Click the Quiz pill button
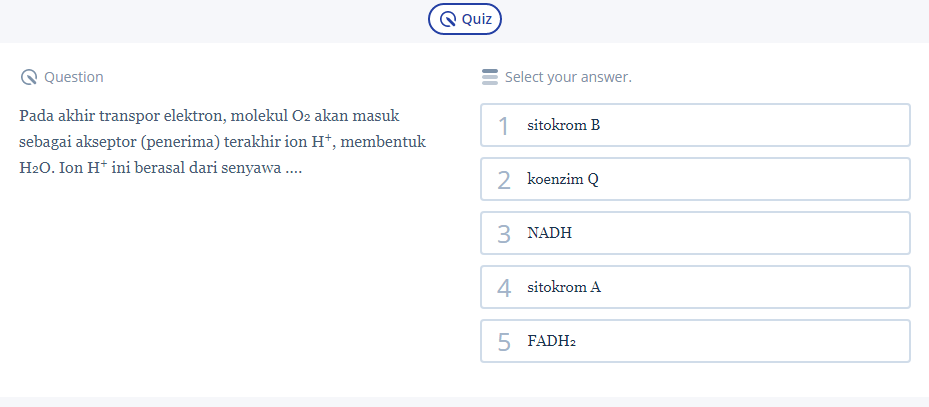The image size is (929, 407). click(x=465, y=19)
